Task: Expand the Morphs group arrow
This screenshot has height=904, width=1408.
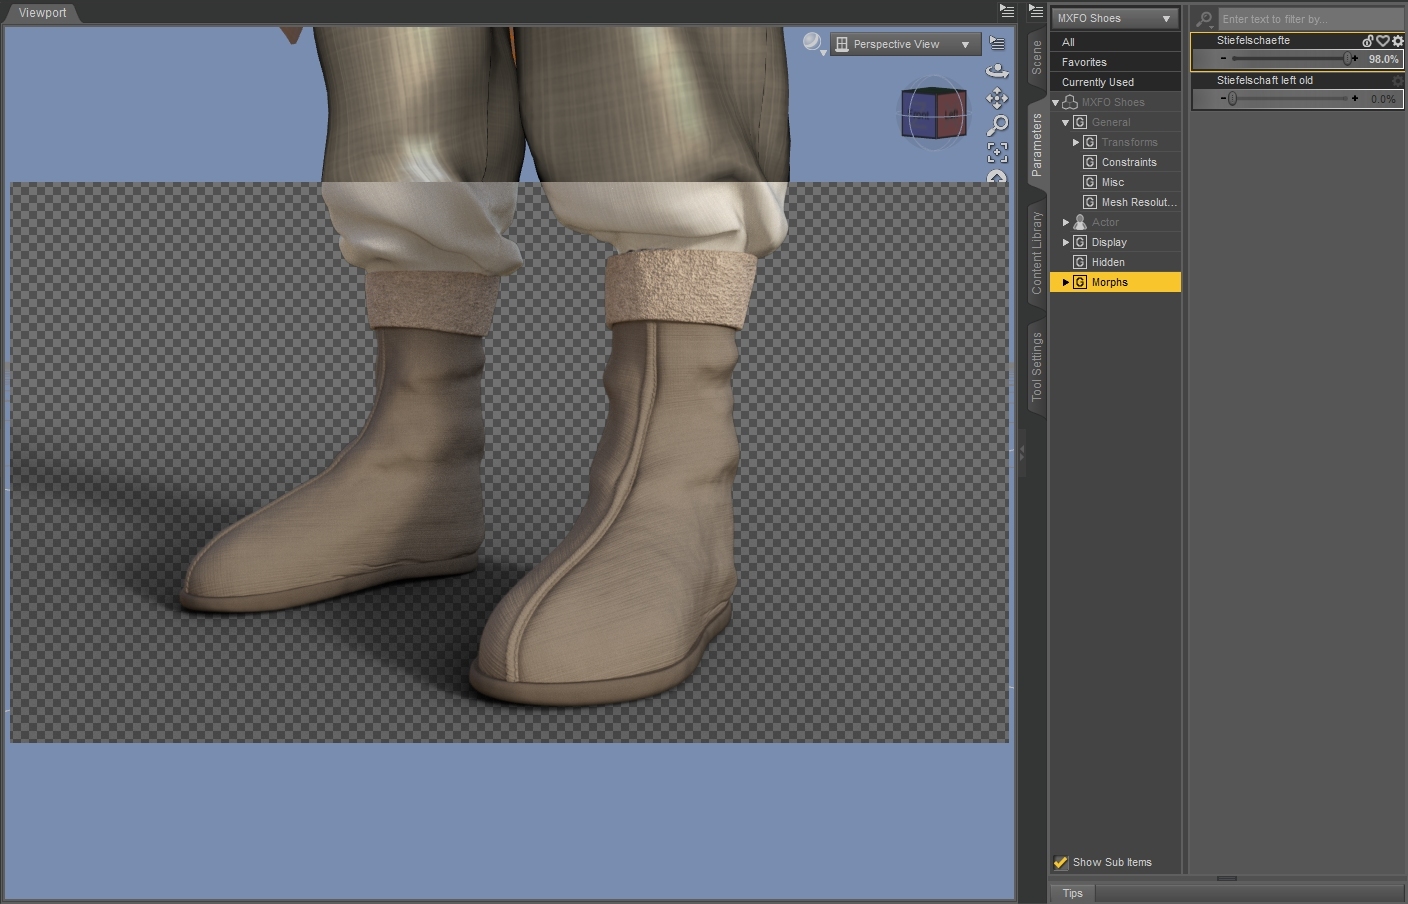Action: 1066,282
